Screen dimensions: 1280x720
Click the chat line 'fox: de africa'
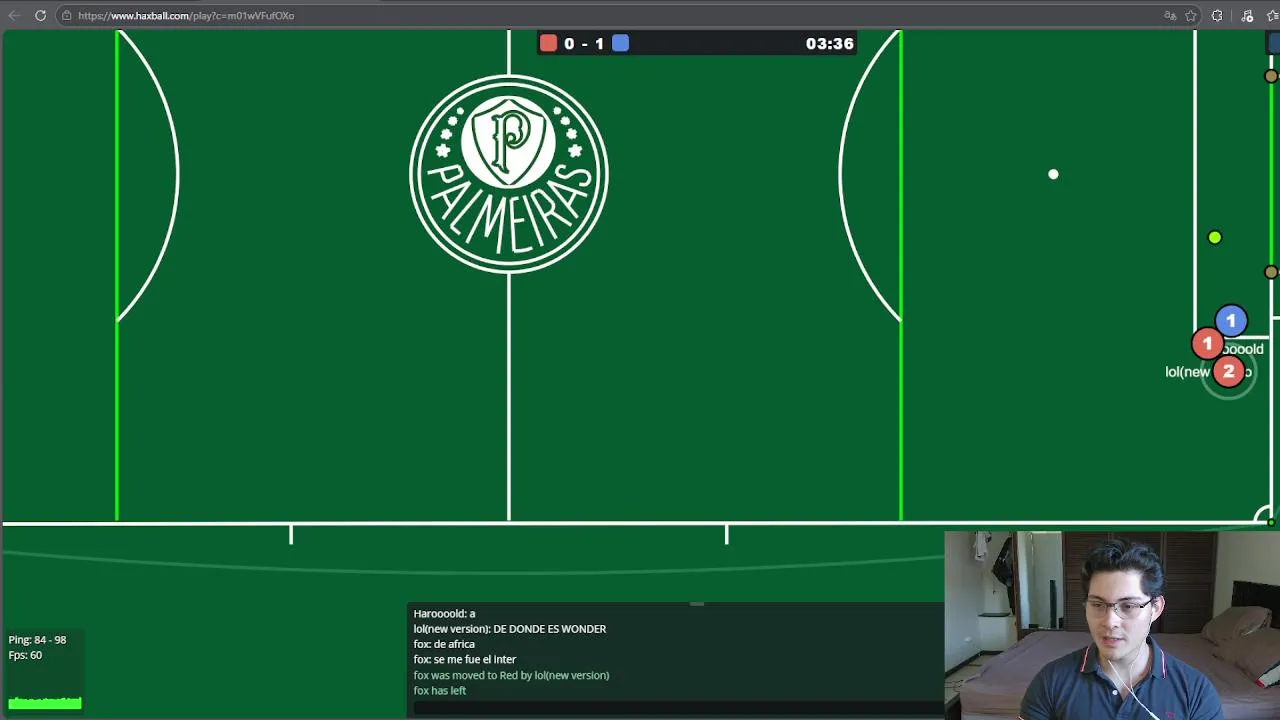click(x=444, y=644)
